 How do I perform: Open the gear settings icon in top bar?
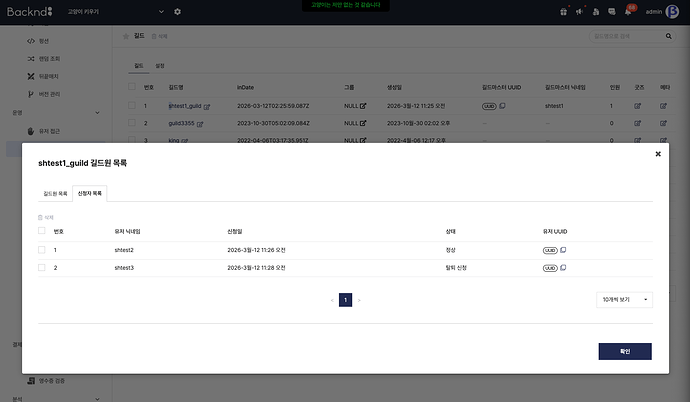[177, 12]
